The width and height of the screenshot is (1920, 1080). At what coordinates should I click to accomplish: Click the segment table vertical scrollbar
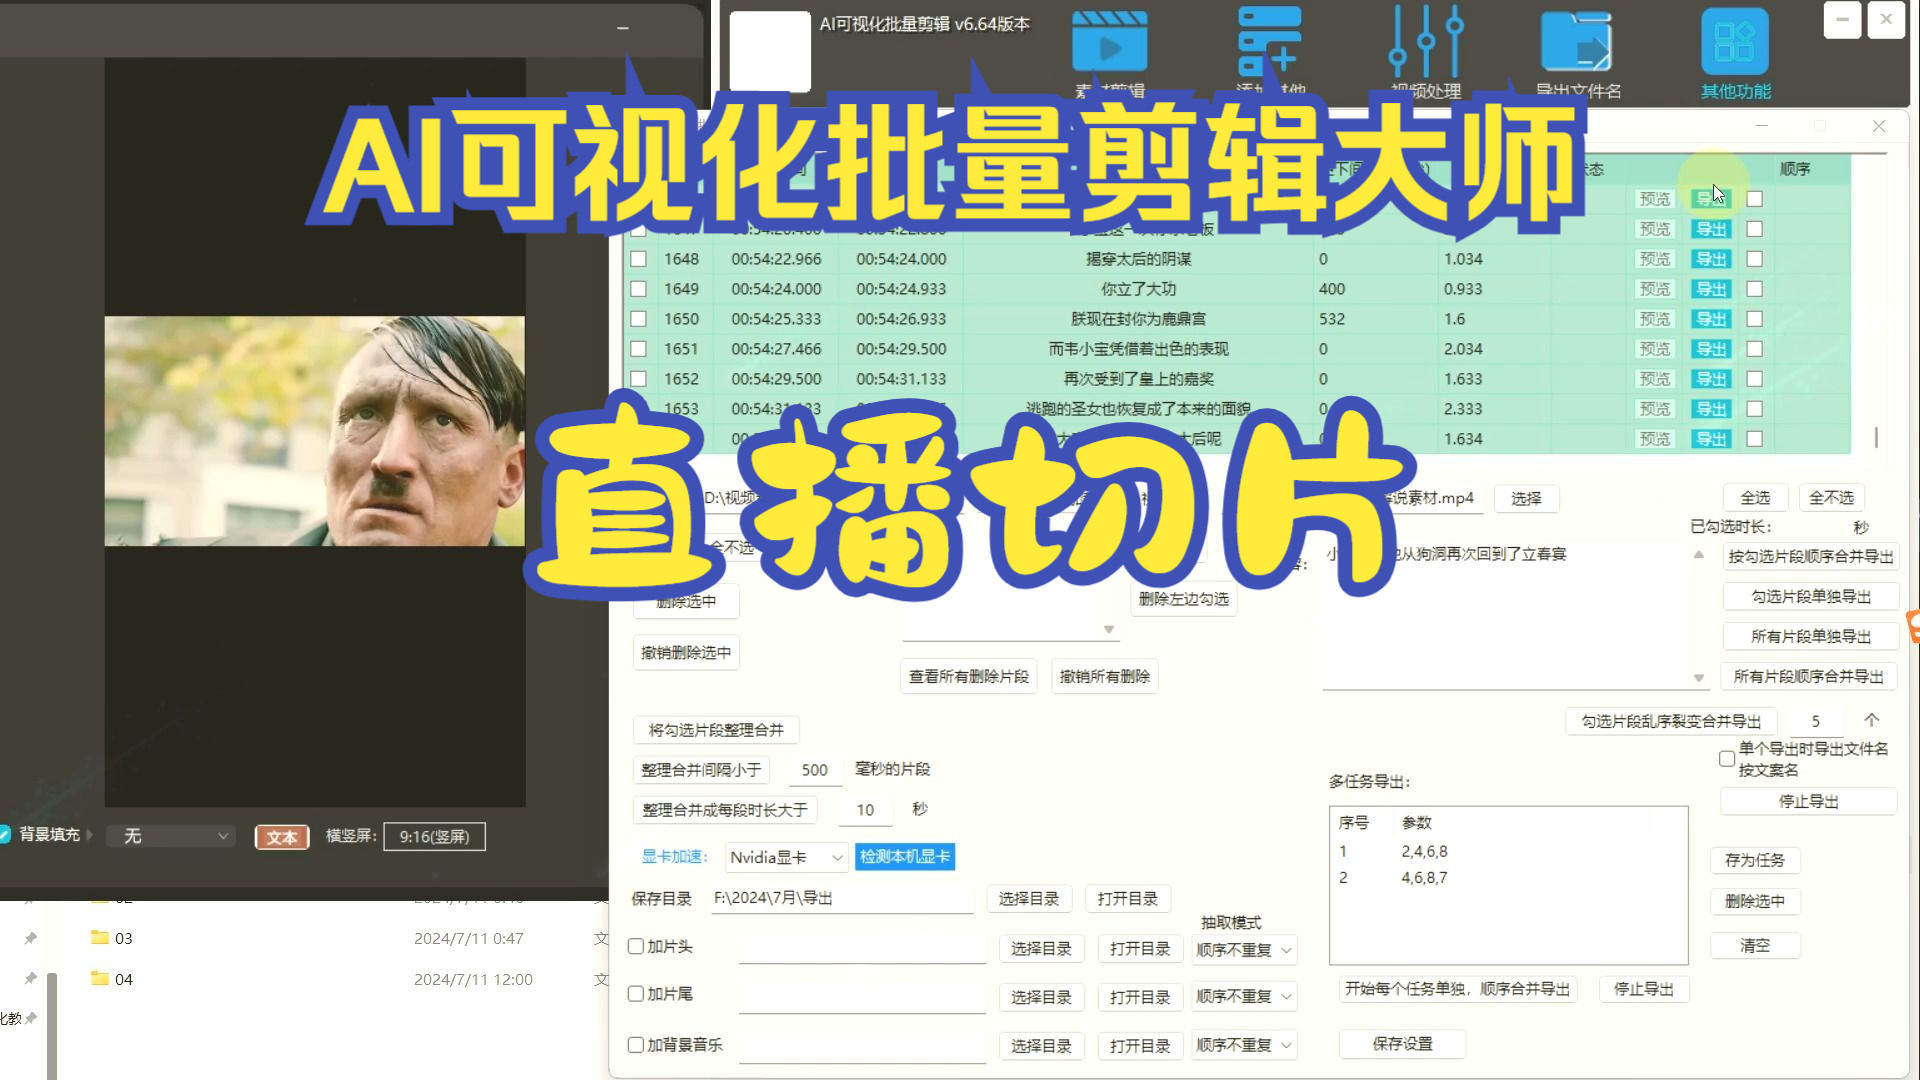pos(1876,437)
